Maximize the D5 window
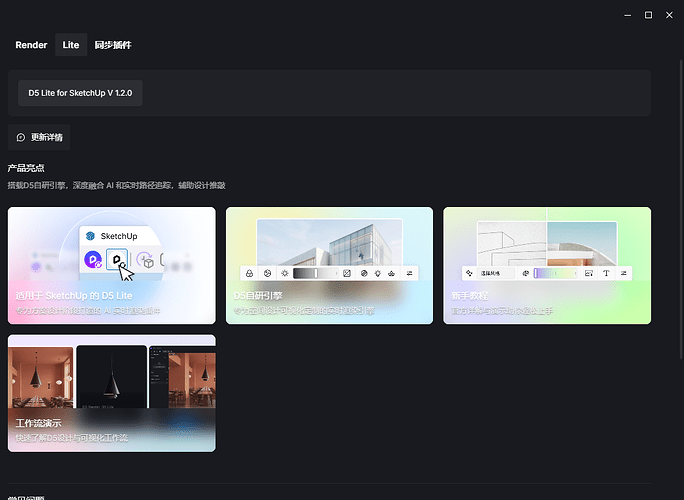This screenshot has width=684, height=500. [x=649, y=15]
